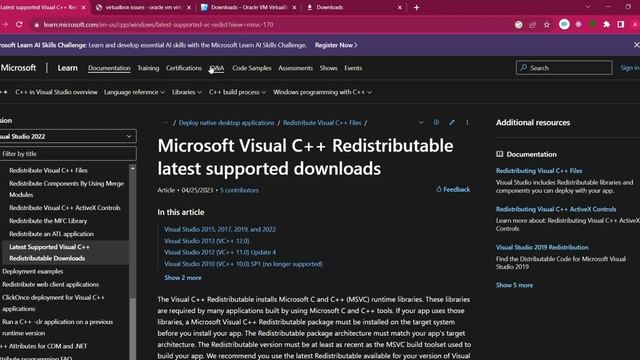Open the Visual Studio 2022 version dropdown
Image resolution: width=640 pixels, height=360 pixels.
pyautogui.click(x=67, y=136)
